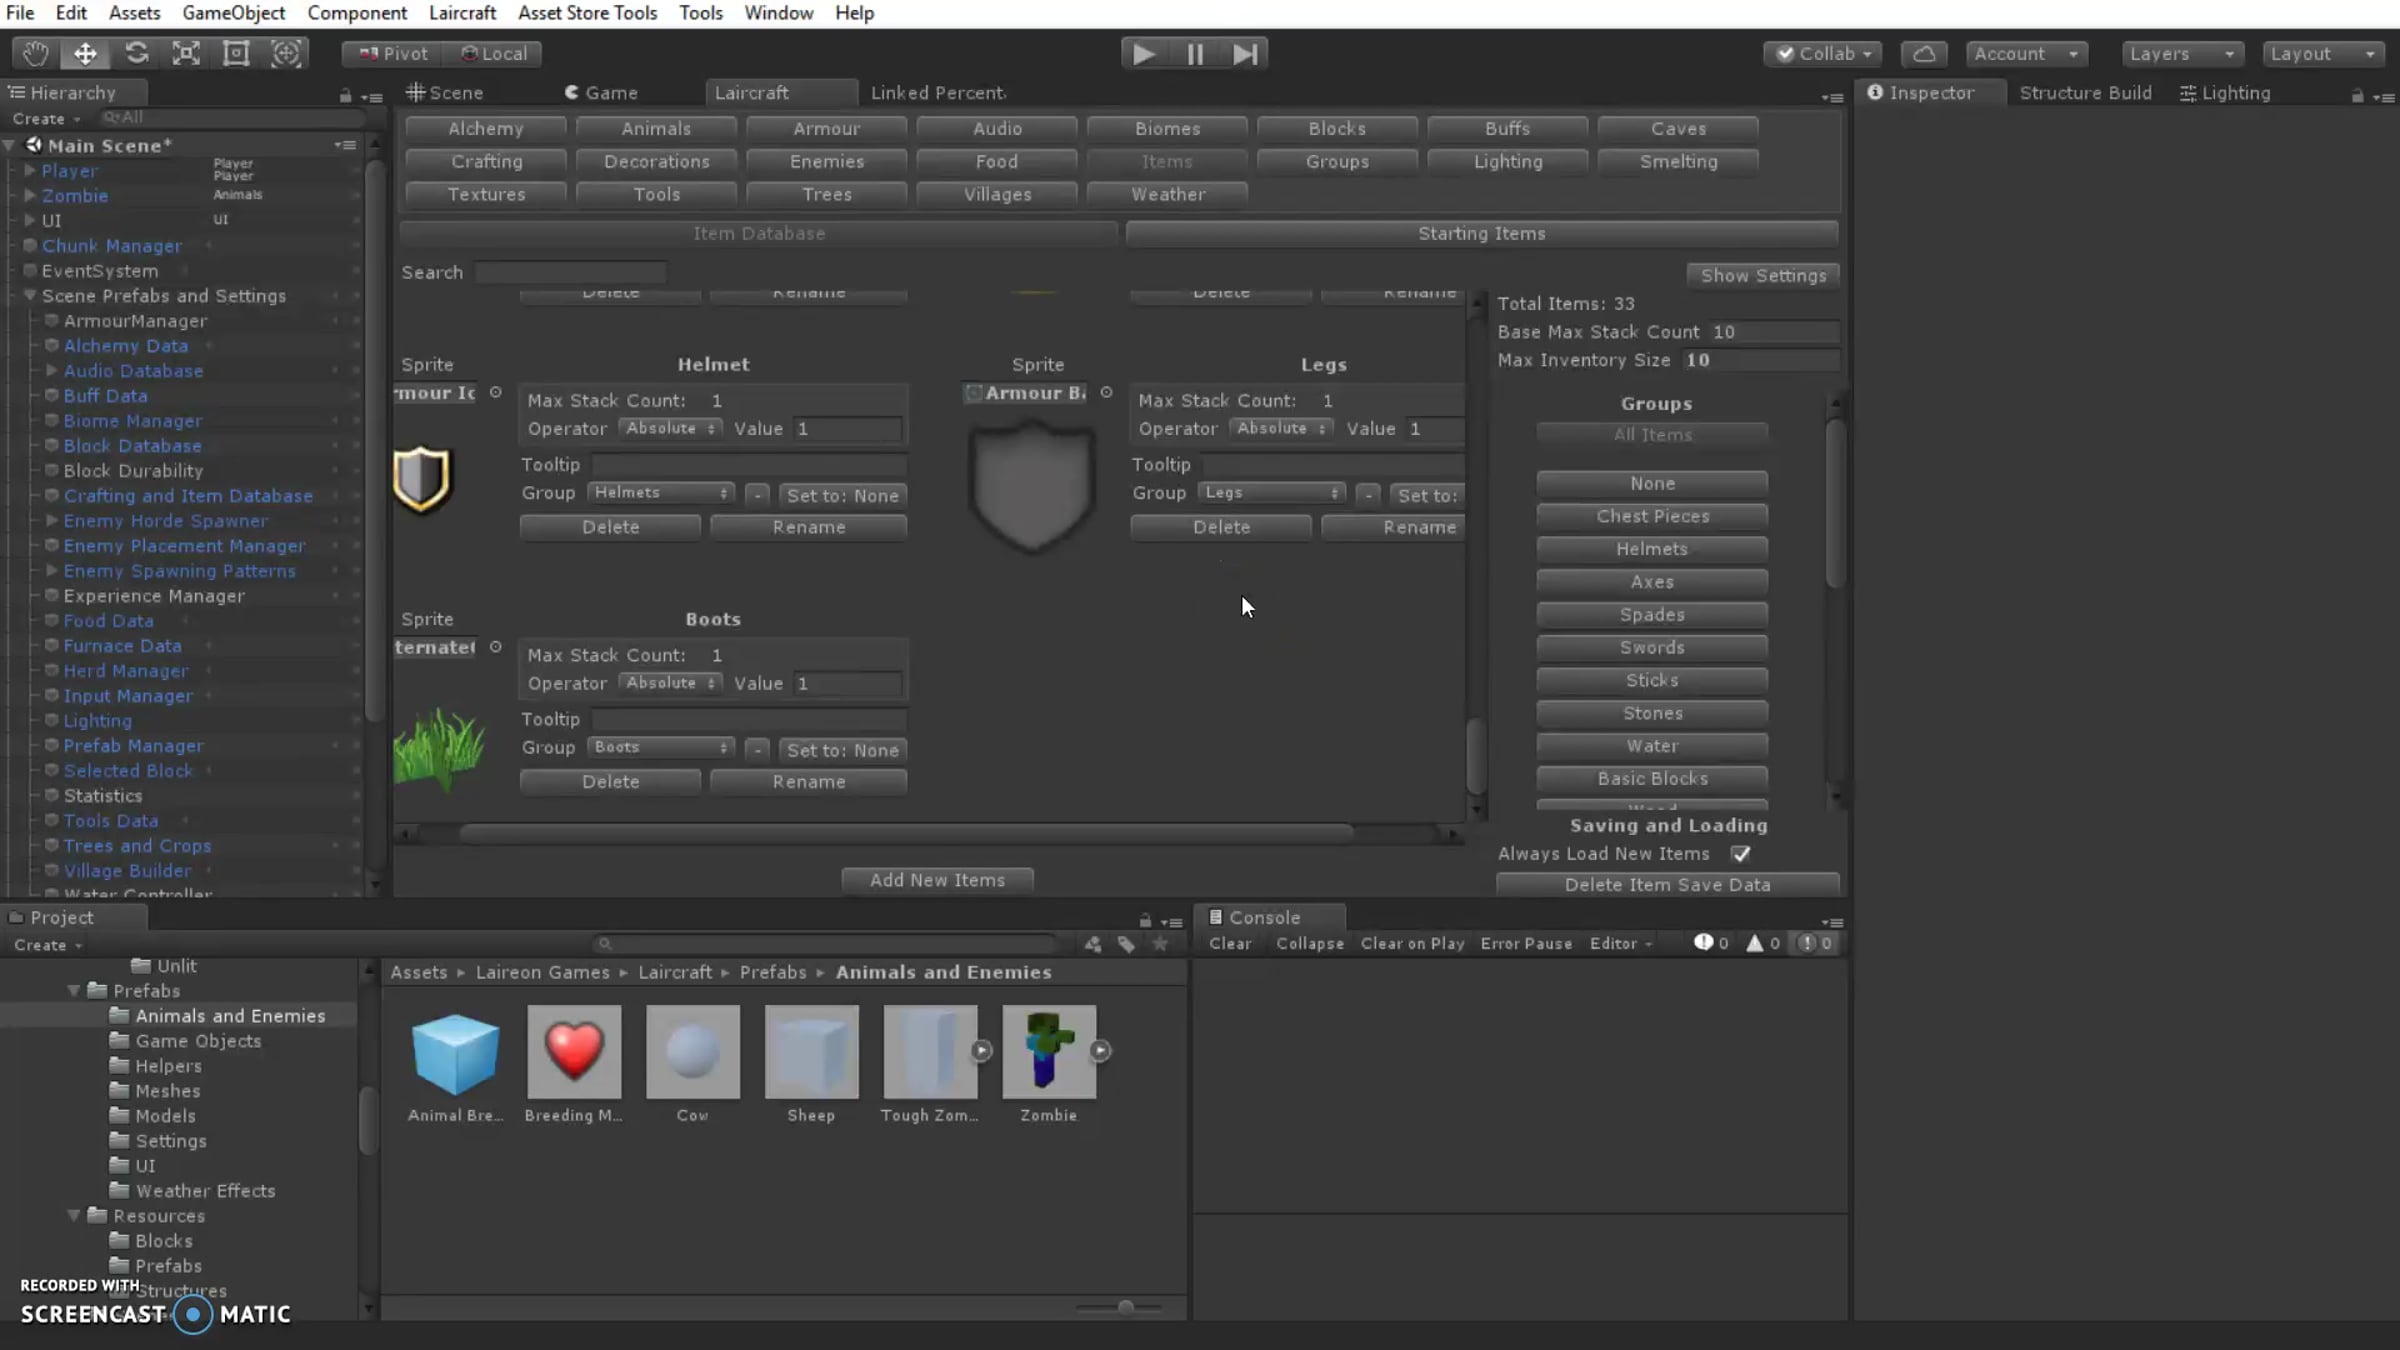
Task: Switch to the Scene tab
Action: pos(444,93)
